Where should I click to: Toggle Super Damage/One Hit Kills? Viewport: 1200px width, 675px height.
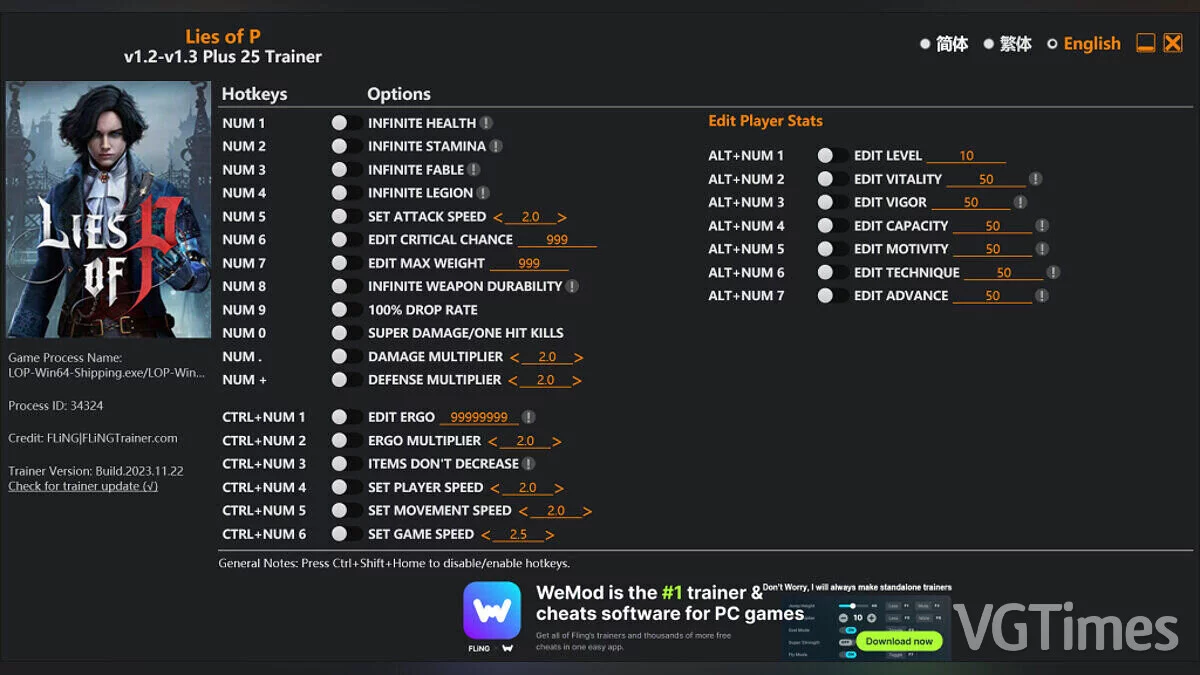[346, 333]
